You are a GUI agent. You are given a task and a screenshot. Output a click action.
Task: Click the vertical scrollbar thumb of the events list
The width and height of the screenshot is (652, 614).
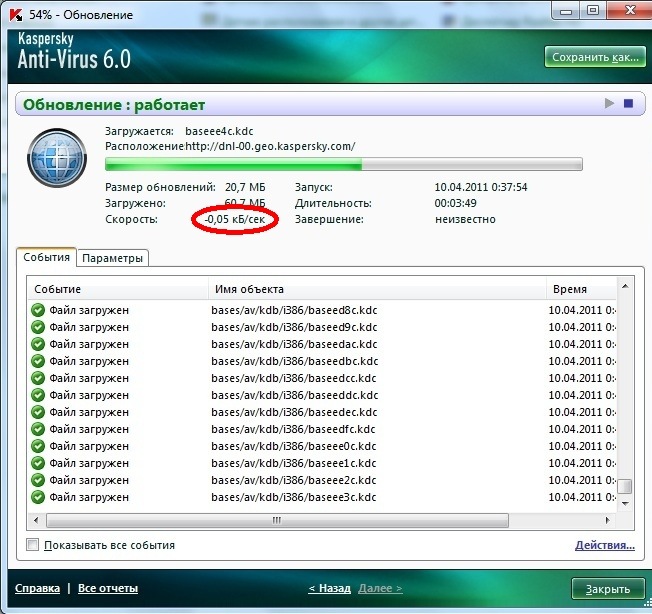625,486
